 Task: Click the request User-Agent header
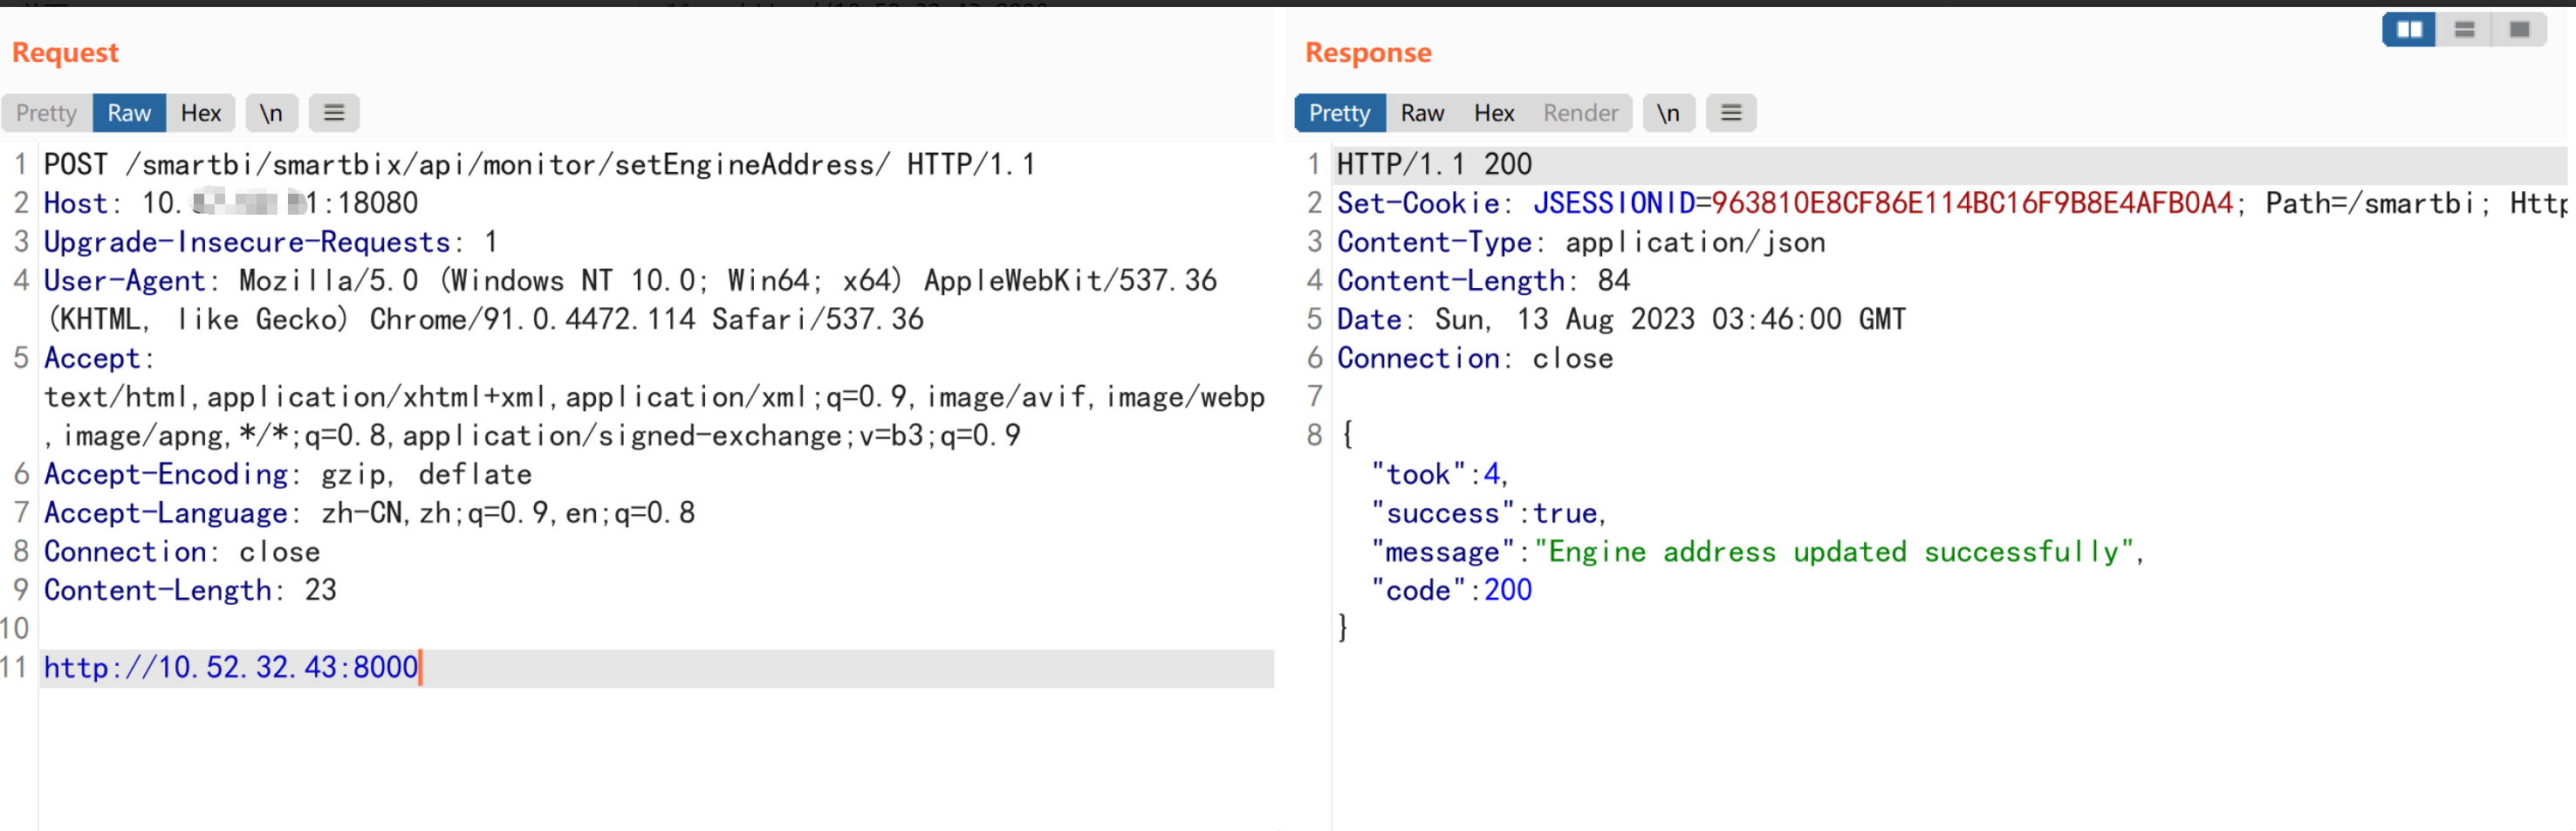click(630, 299)
